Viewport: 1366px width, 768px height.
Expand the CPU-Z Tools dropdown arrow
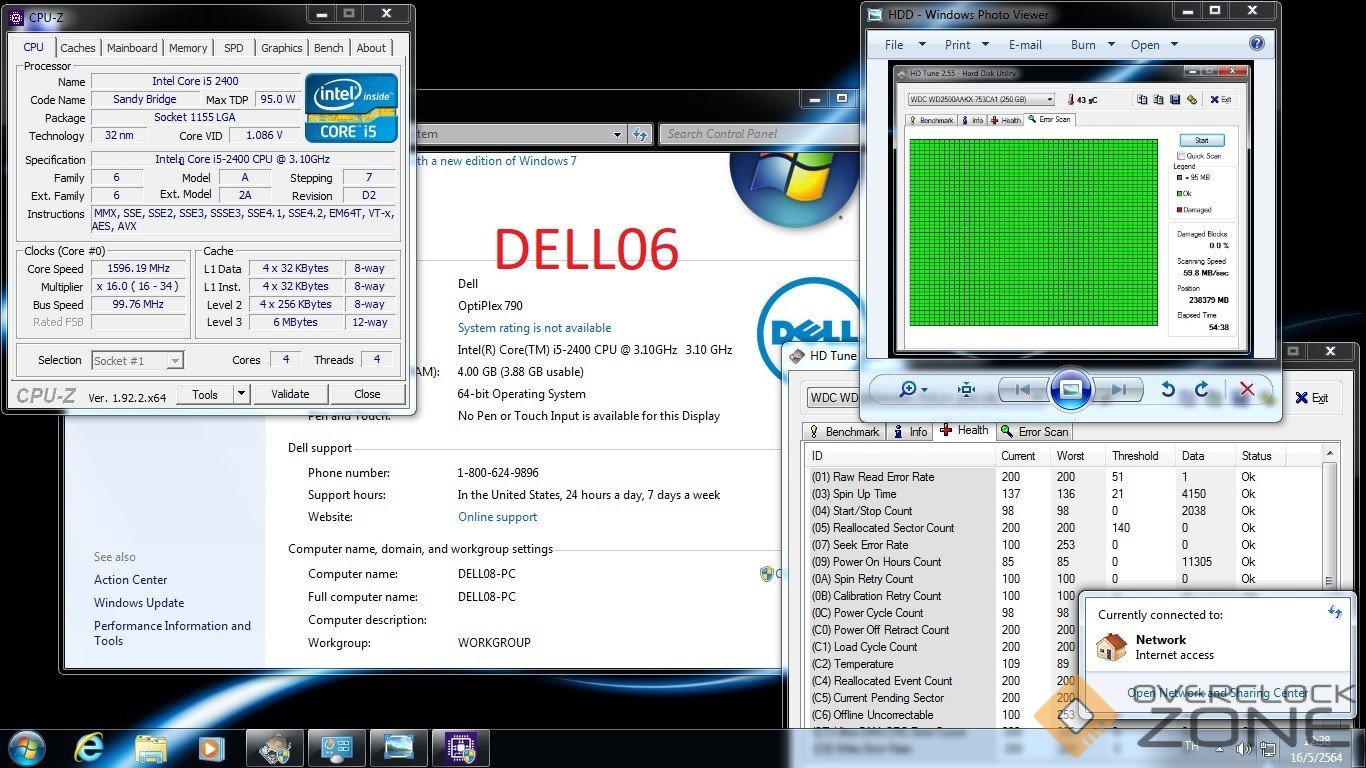[x=241, y=394]
